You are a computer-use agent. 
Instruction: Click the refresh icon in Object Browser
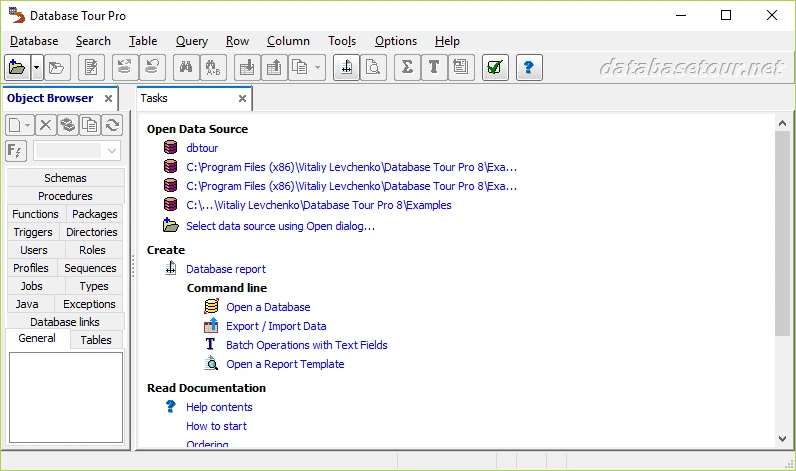pos(112,125)
